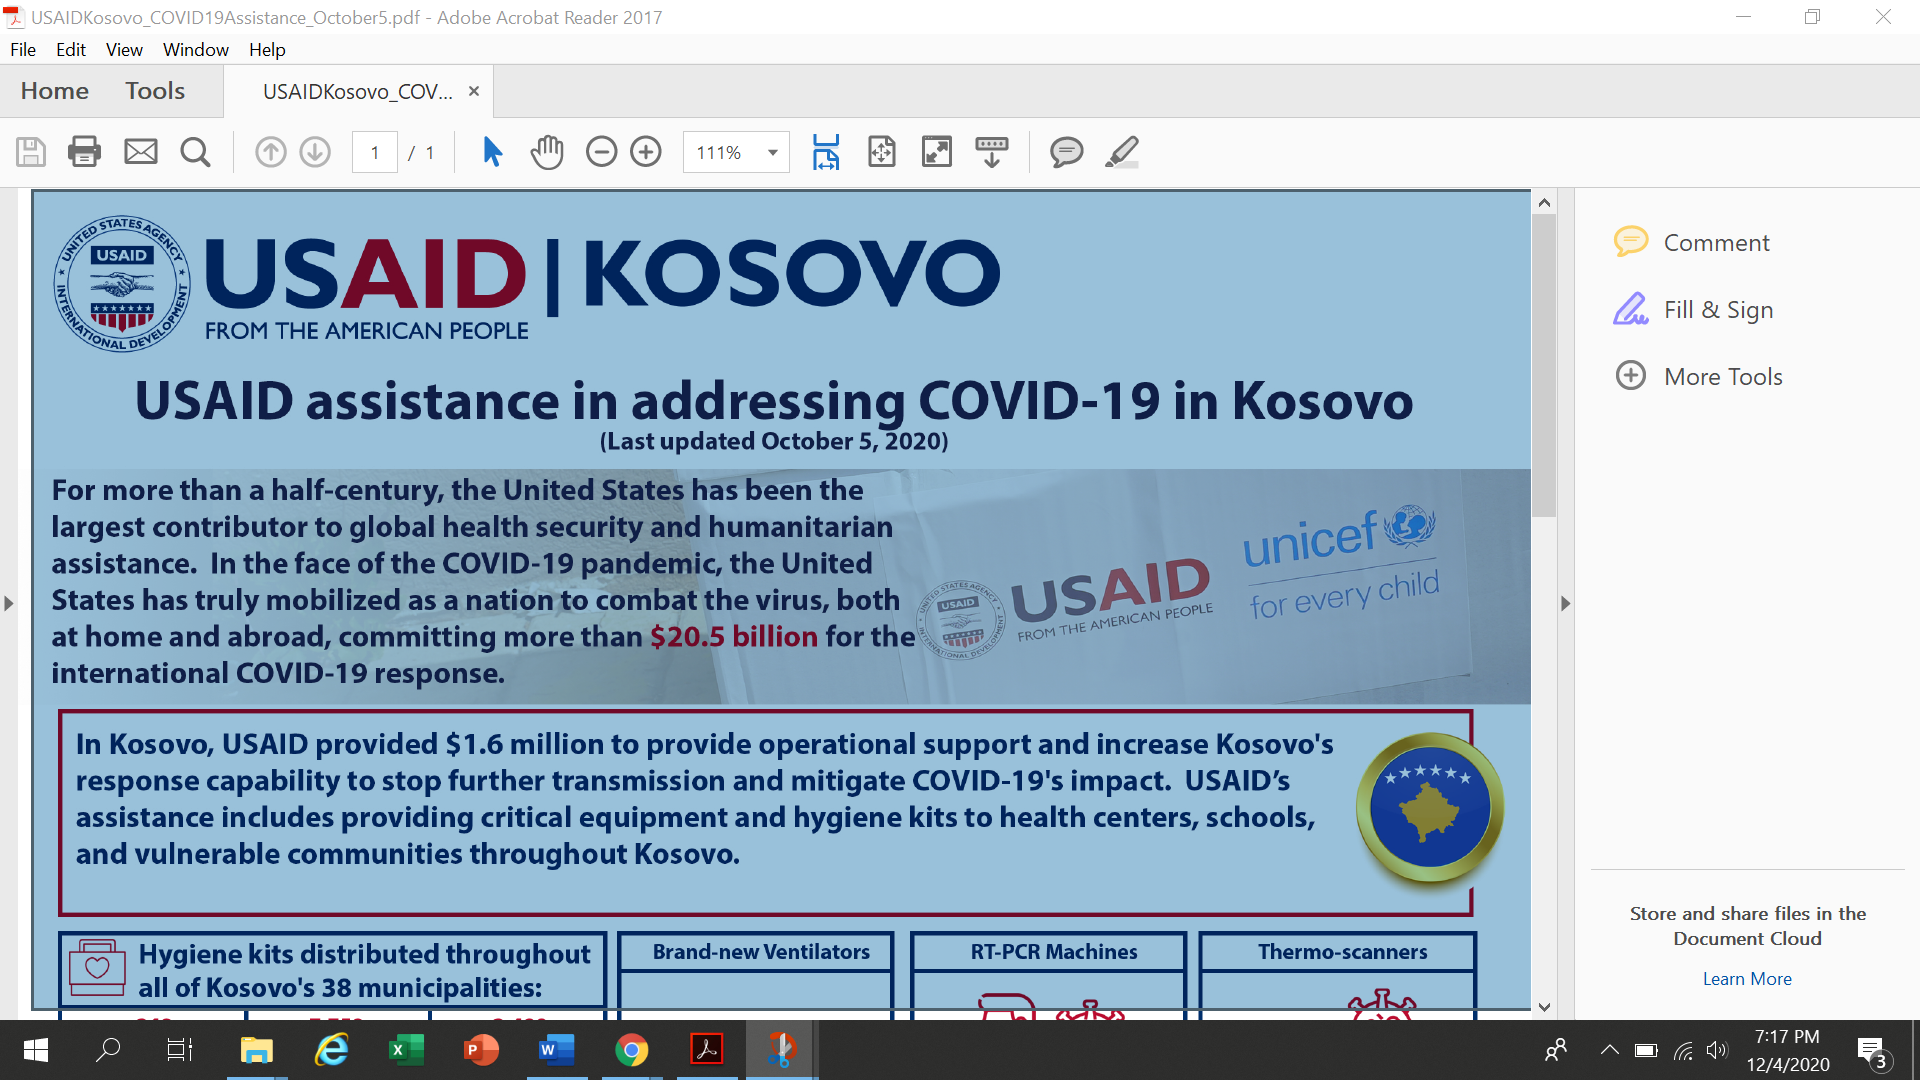Viewport: 1920px width, 1080px height.
Task: Select the USAIDKosovo_COV... document tab
Action: coord(357,92)
